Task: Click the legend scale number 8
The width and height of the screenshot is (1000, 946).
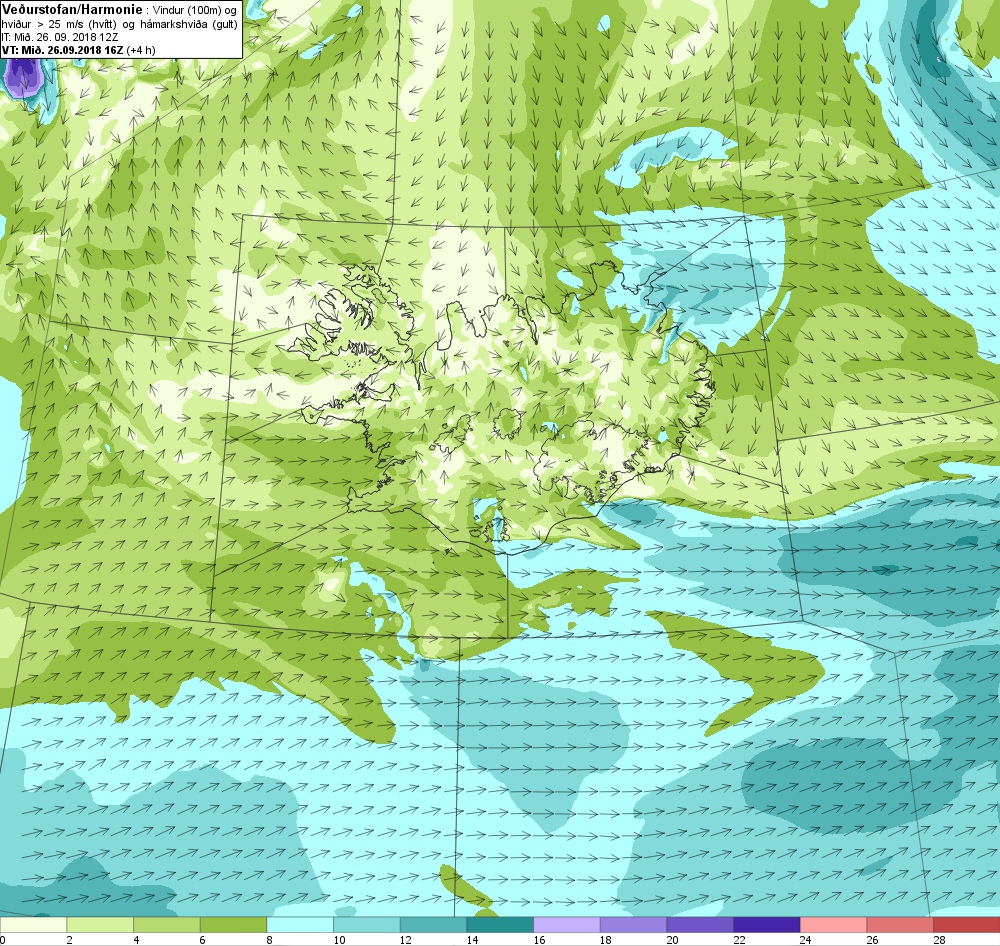Action: coord(270,940)
